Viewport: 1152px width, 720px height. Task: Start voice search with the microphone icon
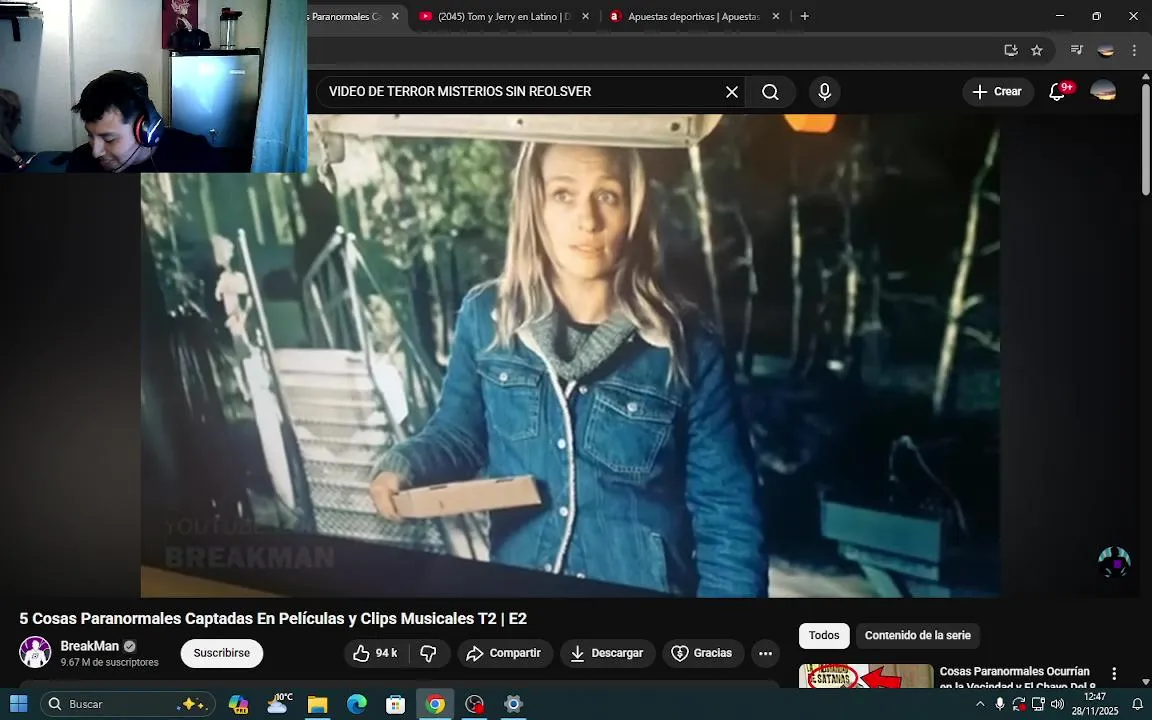[824, 92]
